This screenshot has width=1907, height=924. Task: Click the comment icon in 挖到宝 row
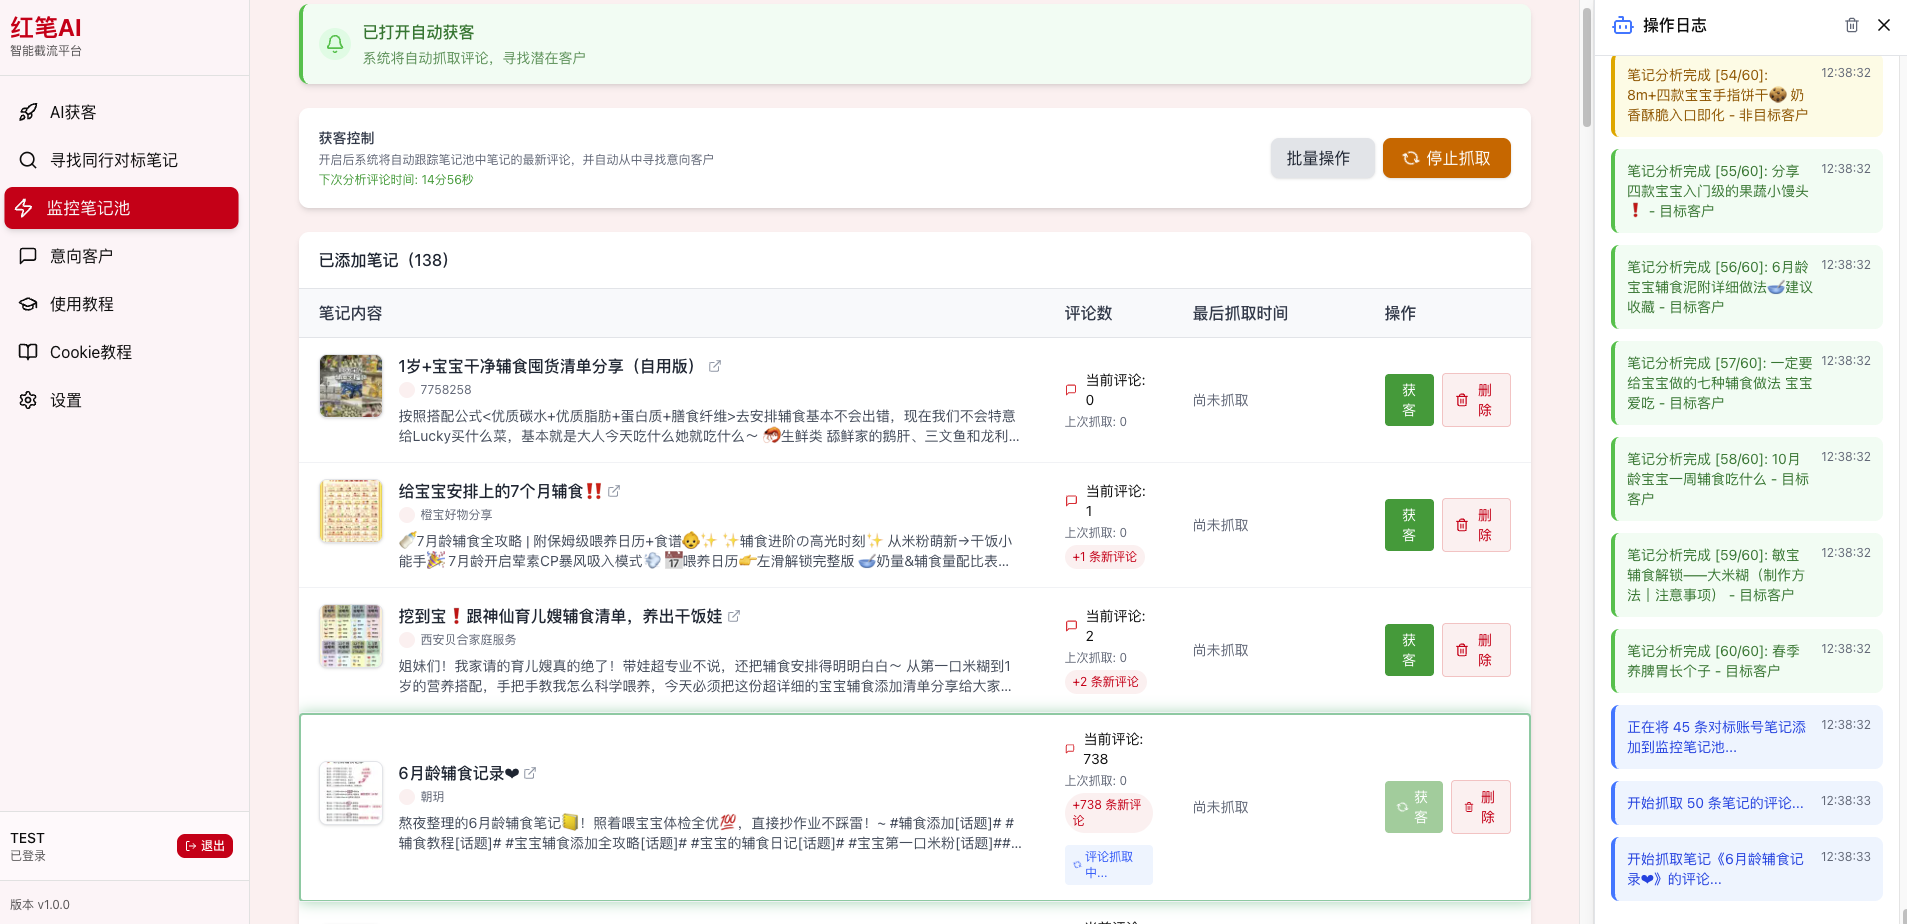pos(1071,626)
